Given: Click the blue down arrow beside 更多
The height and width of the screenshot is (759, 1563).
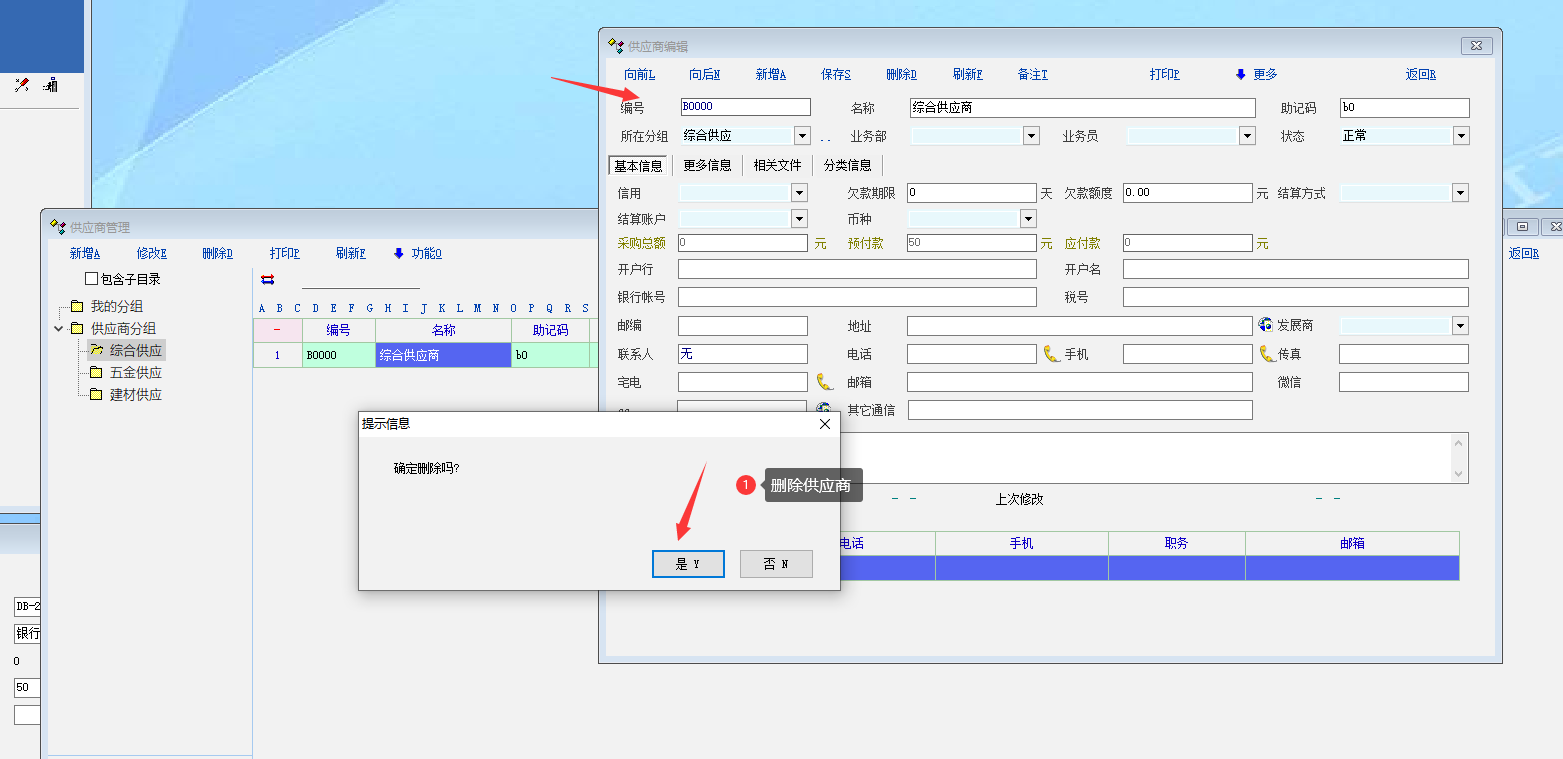Looking at the screenshot, I should [1240, 75].
